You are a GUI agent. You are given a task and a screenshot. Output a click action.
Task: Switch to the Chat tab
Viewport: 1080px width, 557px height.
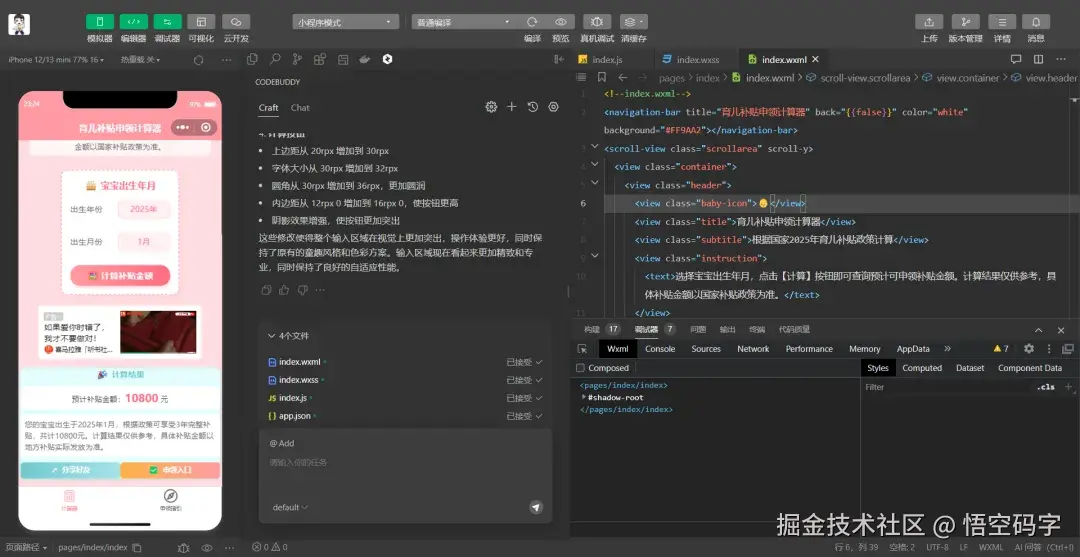(300, 107)
